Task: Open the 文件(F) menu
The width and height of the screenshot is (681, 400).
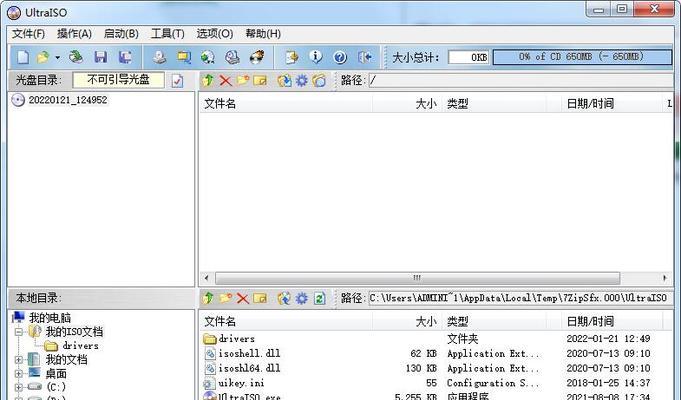Action: tap(28, 33)
